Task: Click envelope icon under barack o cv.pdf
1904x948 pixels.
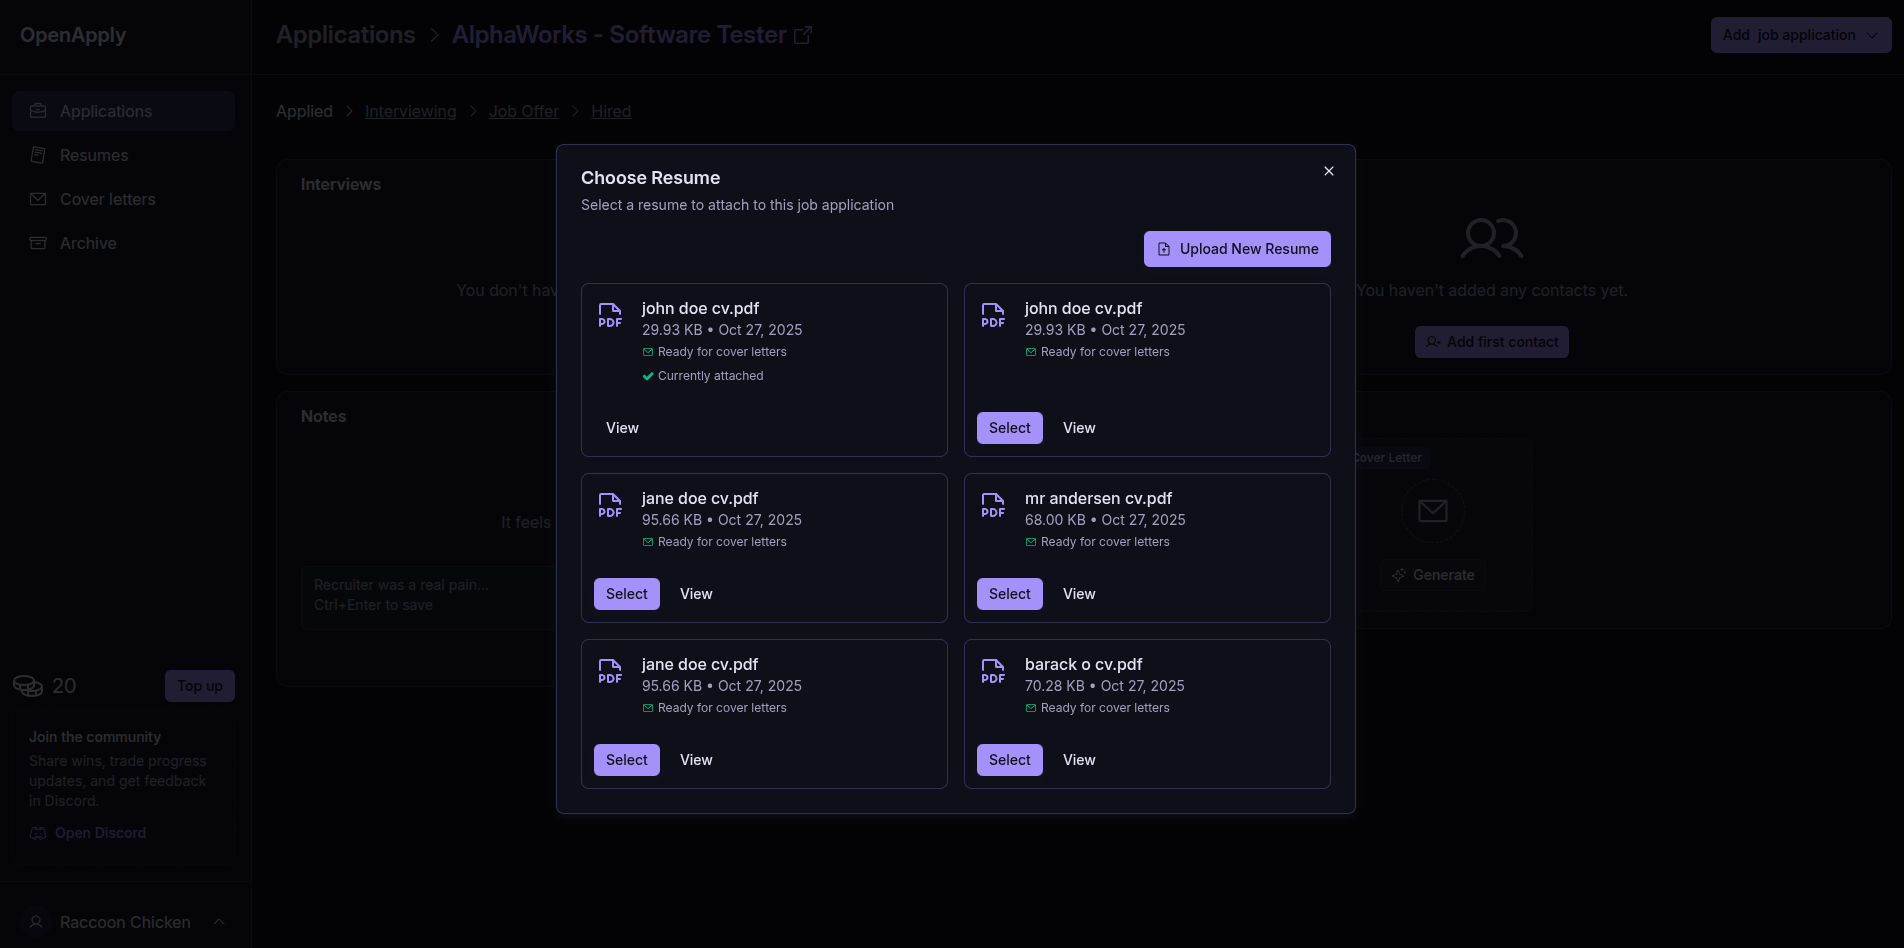Action: coord(1031,708)
